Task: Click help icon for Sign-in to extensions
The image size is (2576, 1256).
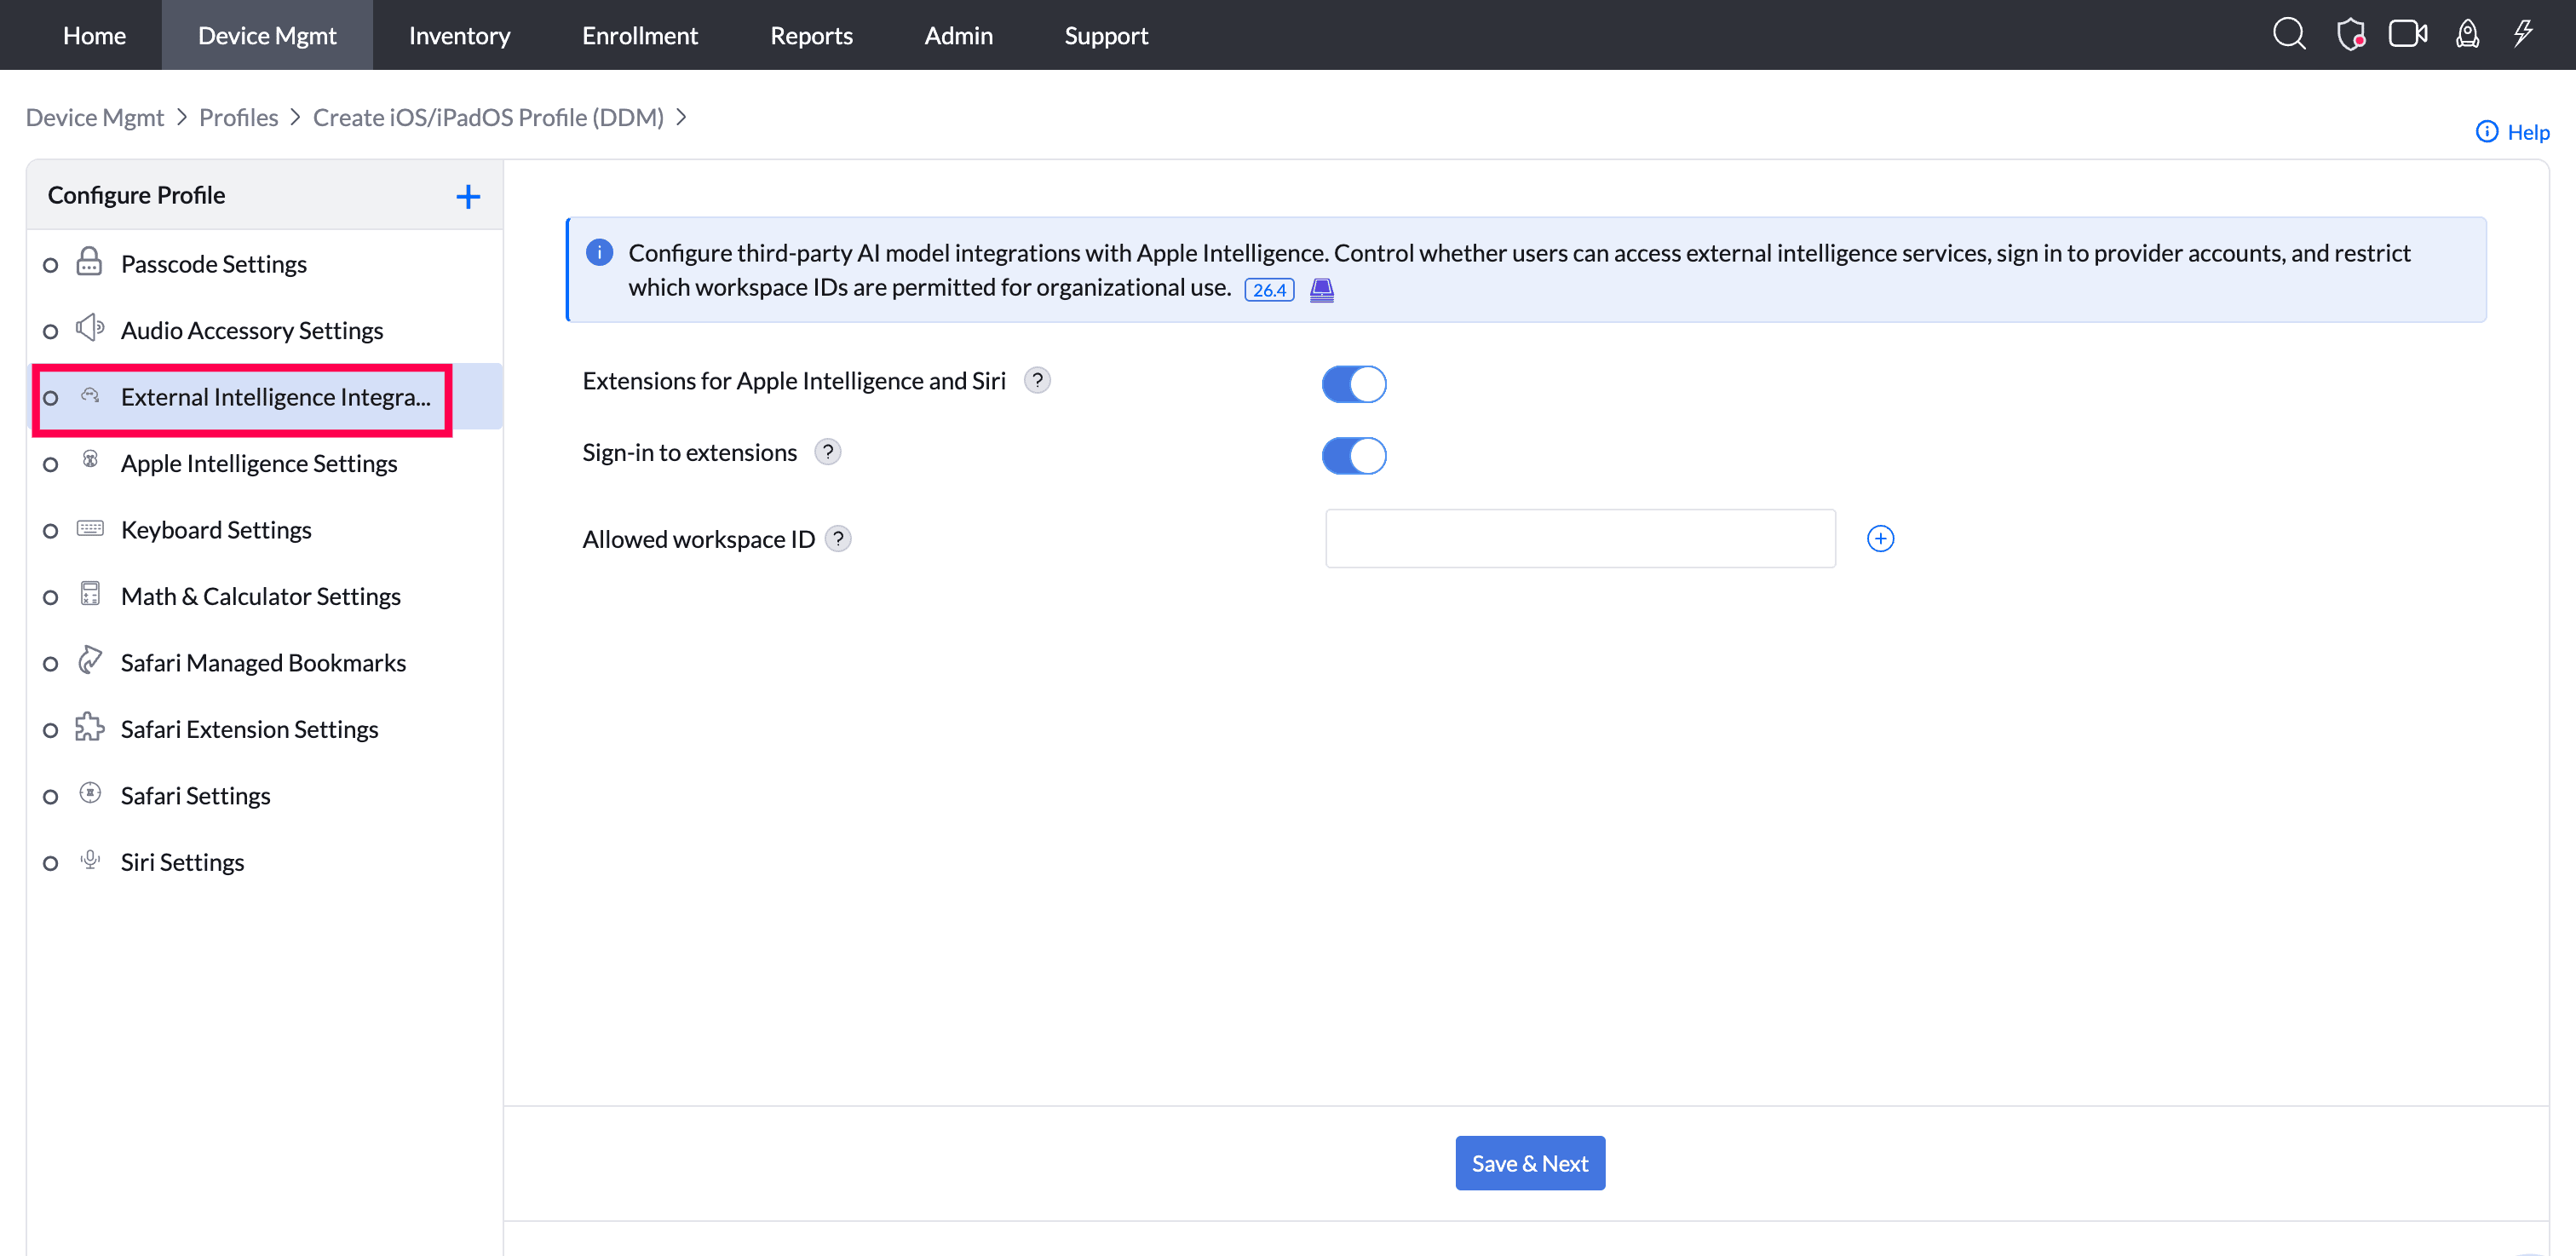Action: (x=828, y=452)
